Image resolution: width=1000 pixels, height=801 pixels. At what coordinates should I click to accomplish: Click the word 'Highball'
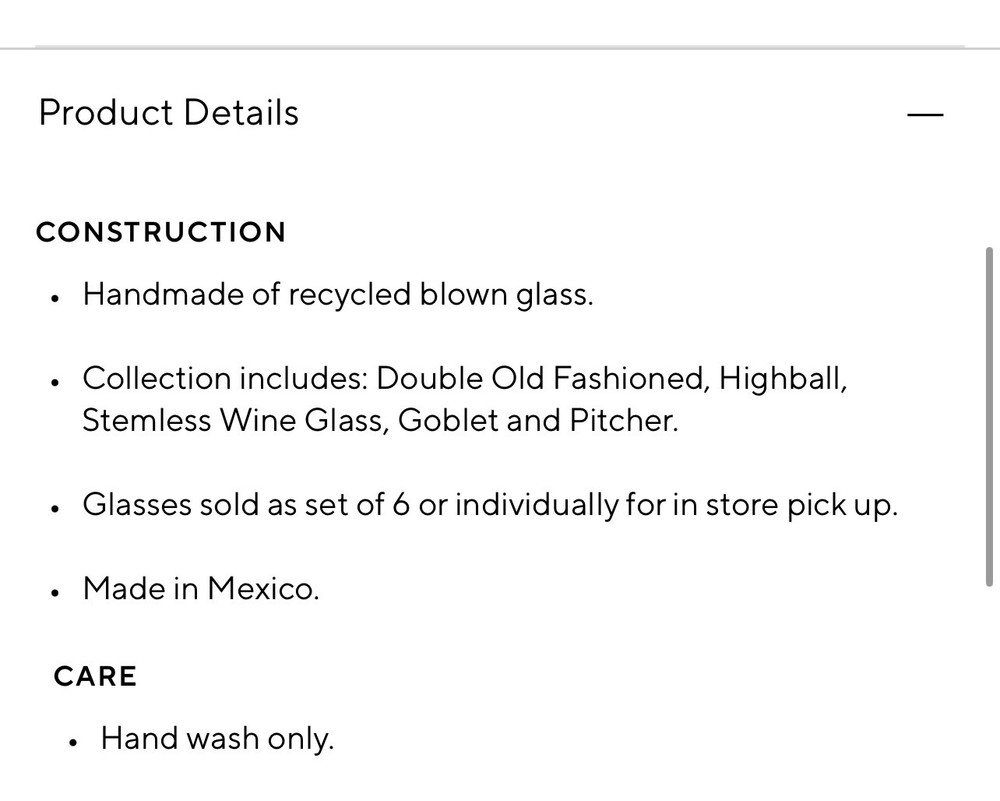pos(782,378)
